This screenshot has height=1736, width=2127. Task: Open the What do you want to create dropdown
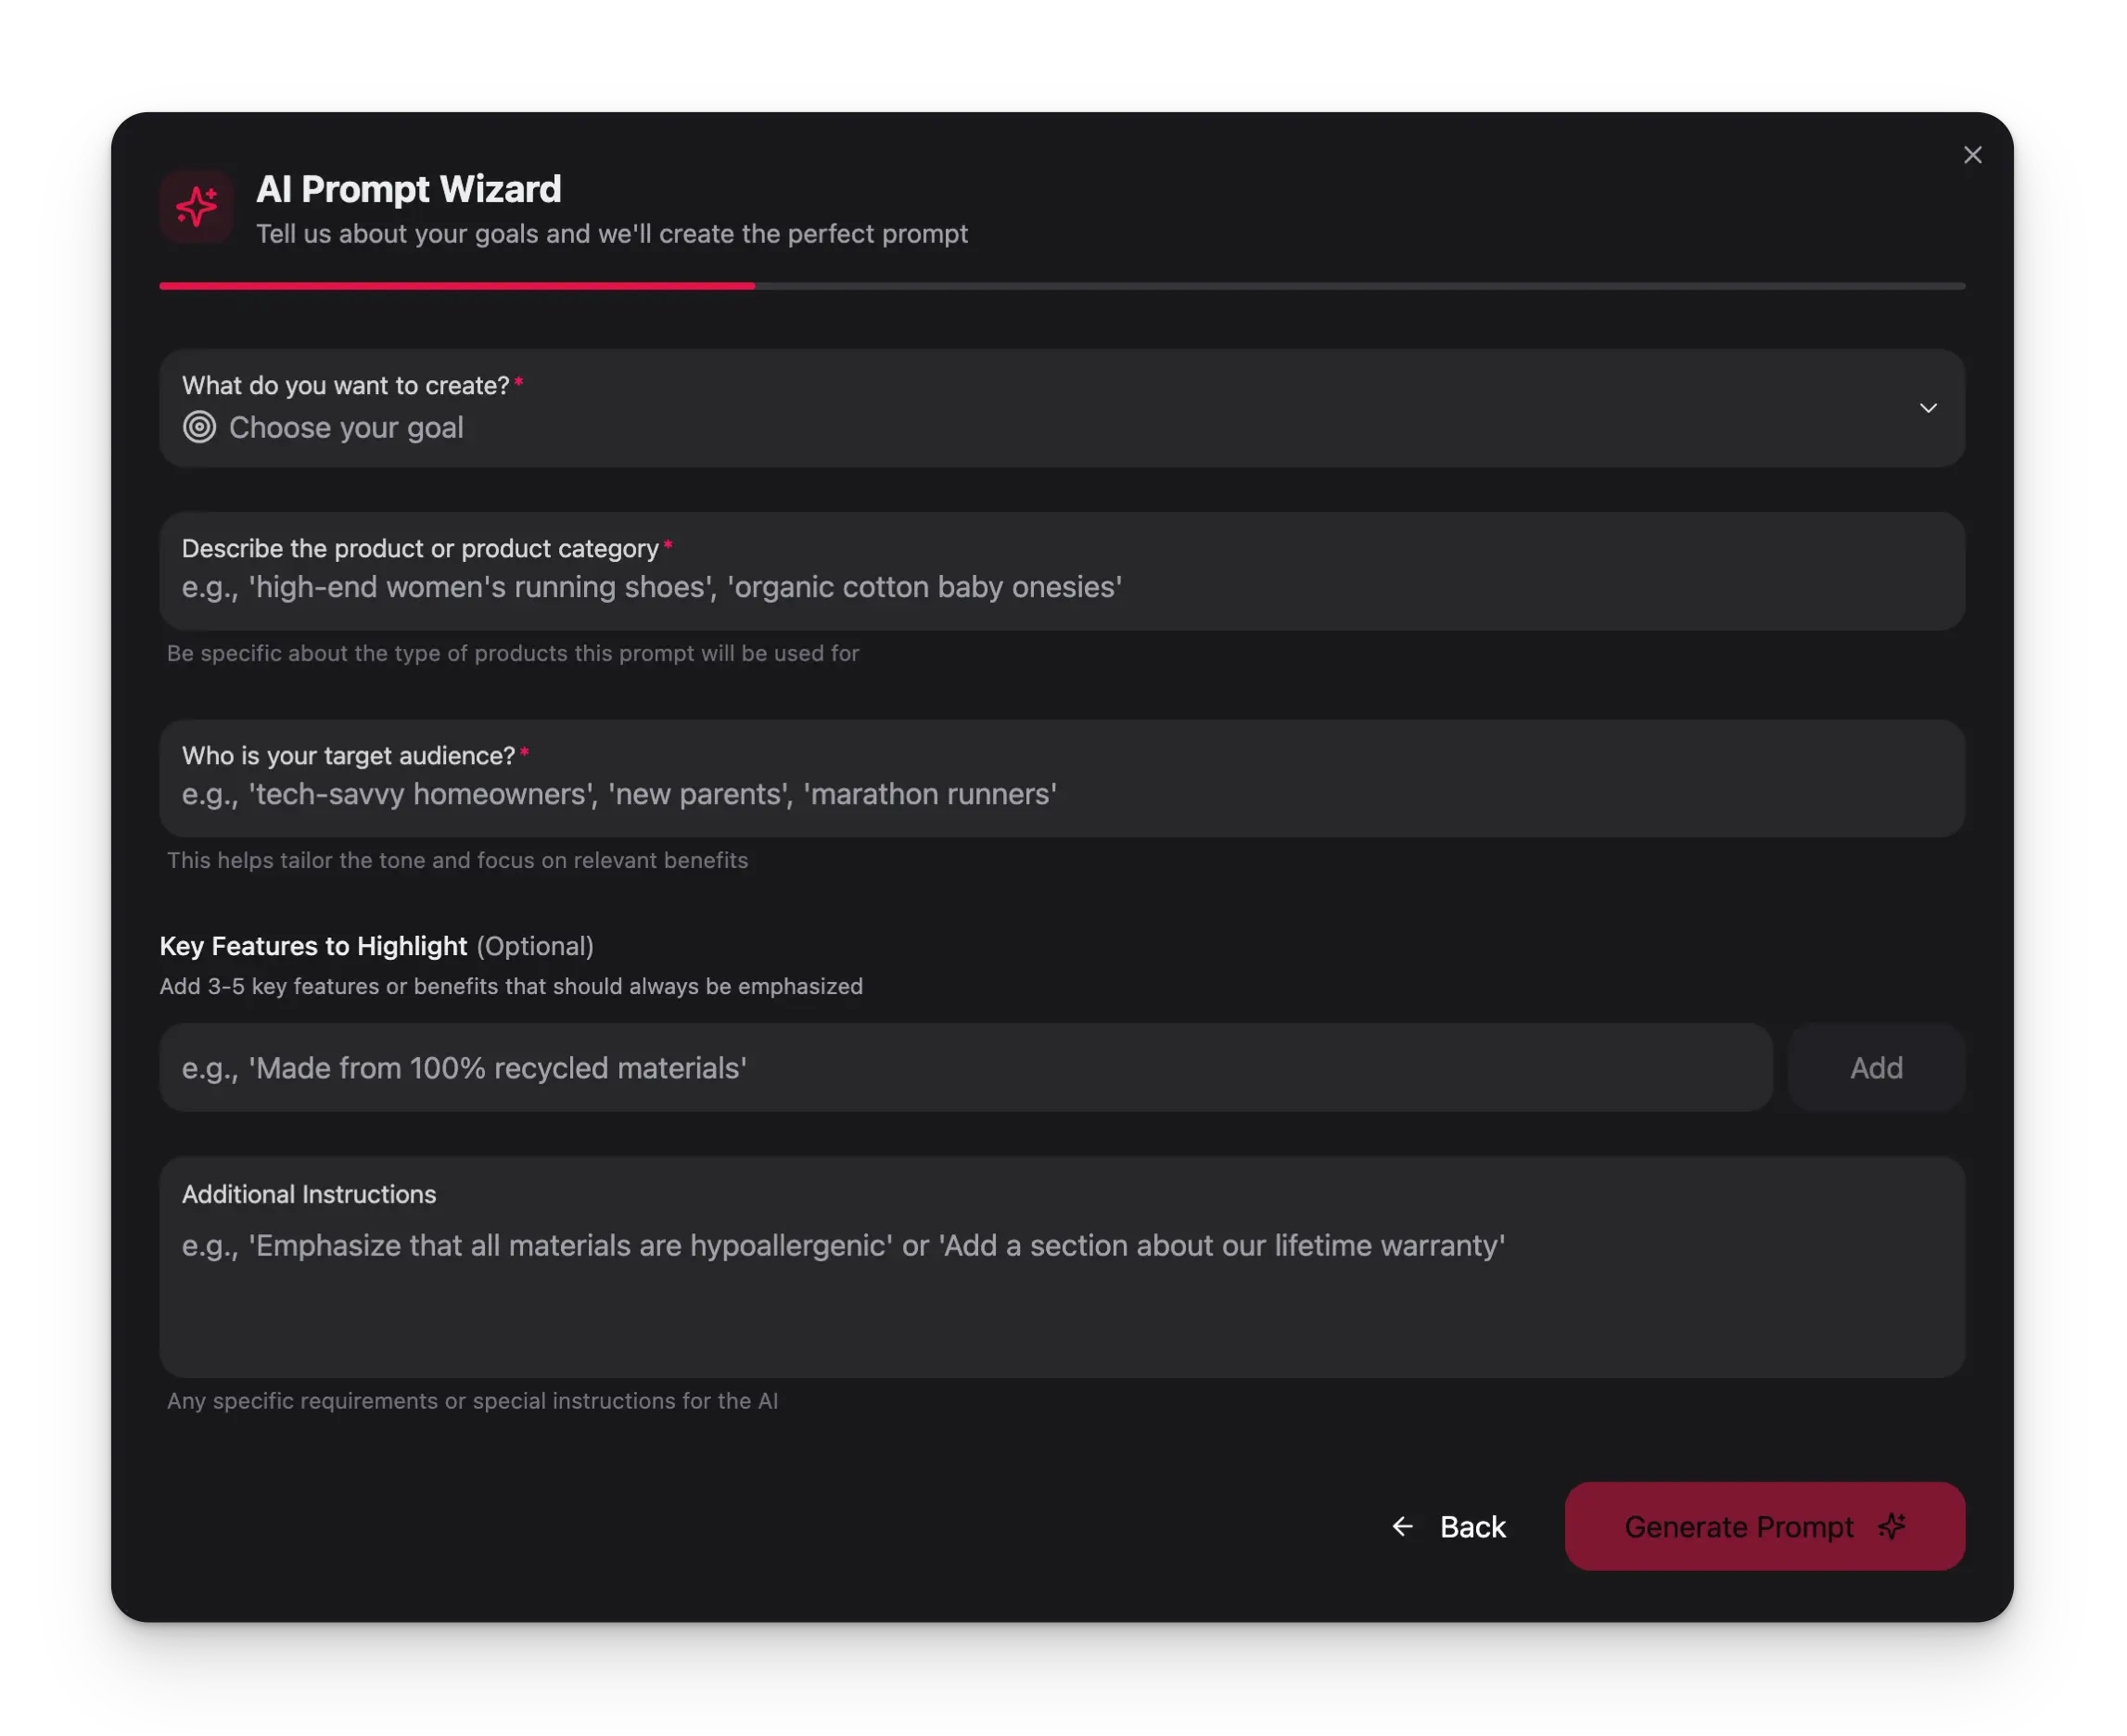(x=1063, y=408)
